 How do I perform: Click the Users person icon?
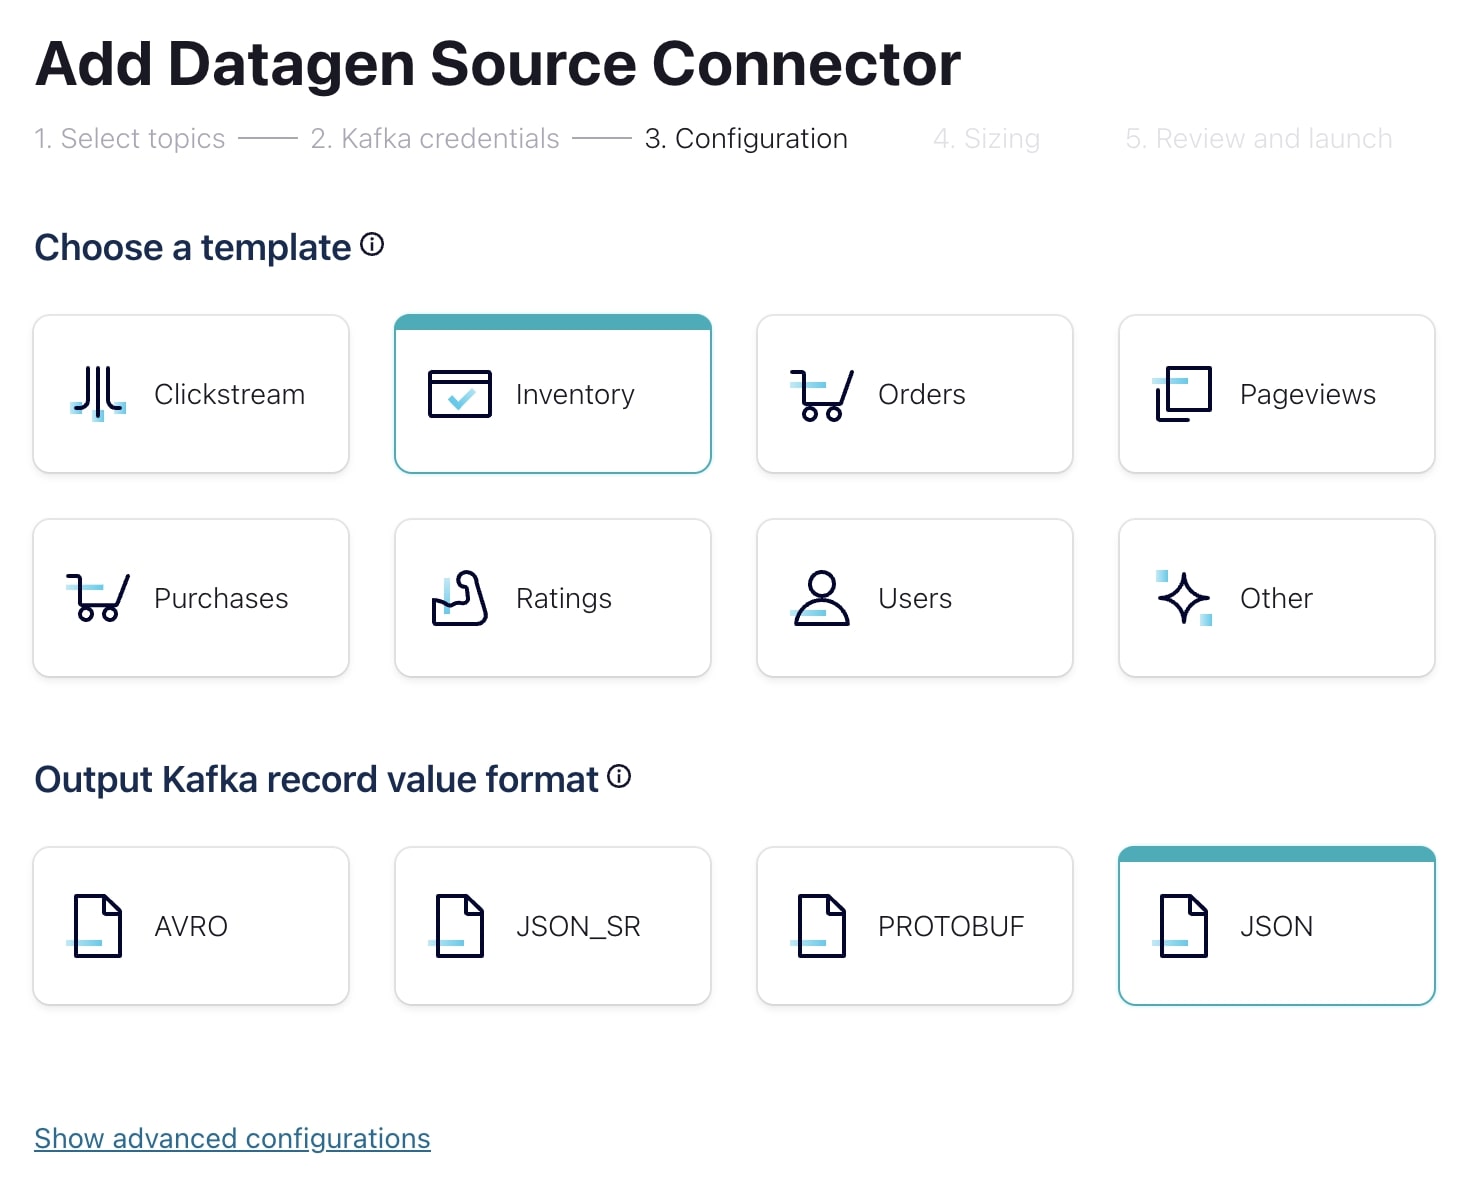(x=822, y=598)
